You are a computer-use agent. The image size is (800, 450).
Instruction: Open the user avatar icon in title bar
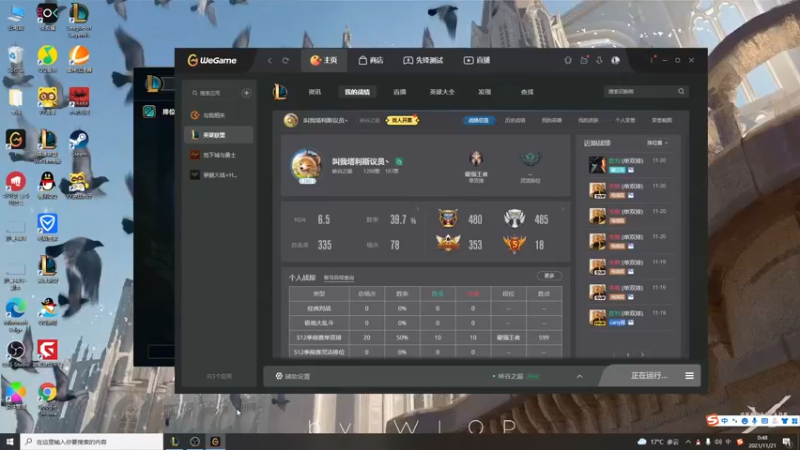[616, 60]
